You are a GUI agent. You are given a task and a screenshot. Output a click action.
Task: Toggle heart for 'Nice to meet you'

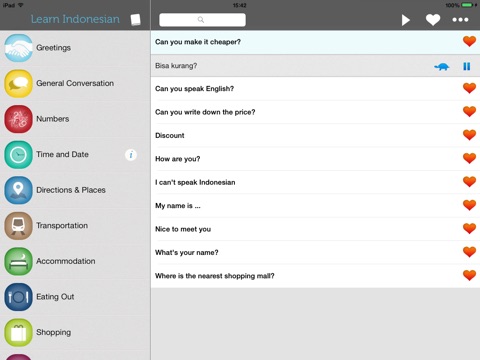469,229
